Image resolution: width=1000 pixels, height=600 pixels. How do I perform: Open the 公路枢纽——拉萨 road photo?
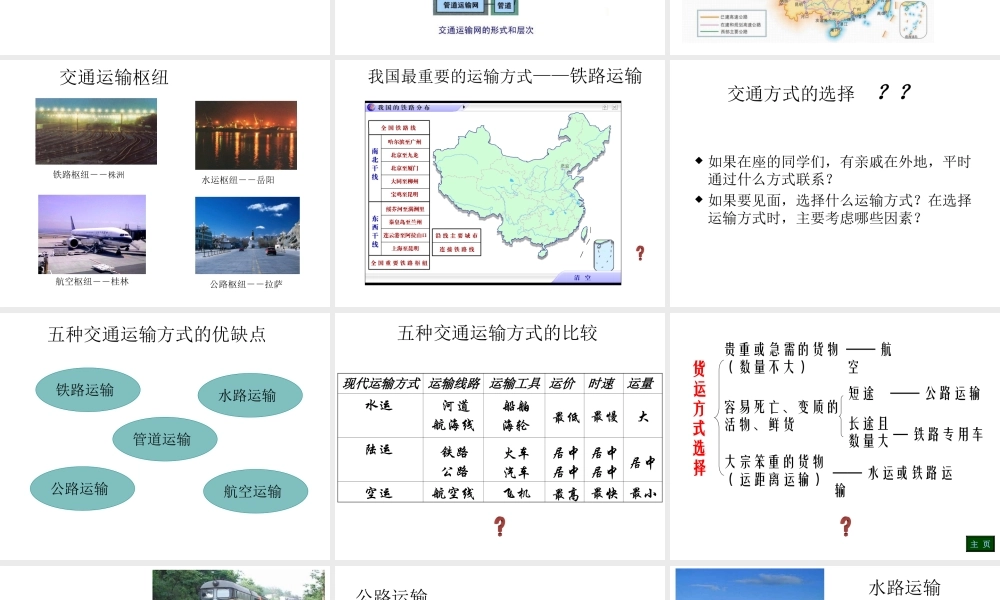[247, 235]
